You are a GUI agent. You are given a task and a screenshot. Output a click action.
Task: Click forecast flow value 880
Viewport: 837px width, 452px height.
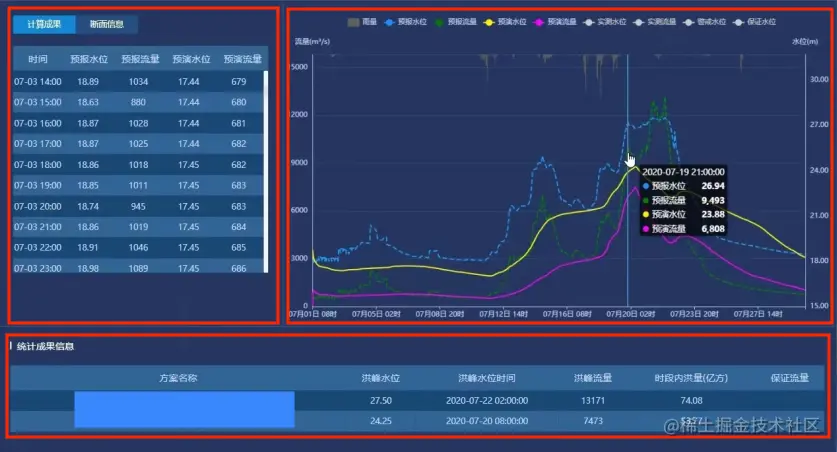pyautogui.click(x=138, y=102)
